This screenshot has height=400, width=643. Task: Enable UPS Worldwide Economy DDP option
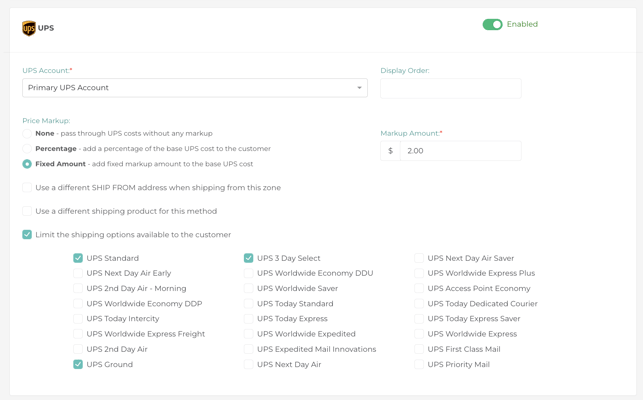pos(78,304)
